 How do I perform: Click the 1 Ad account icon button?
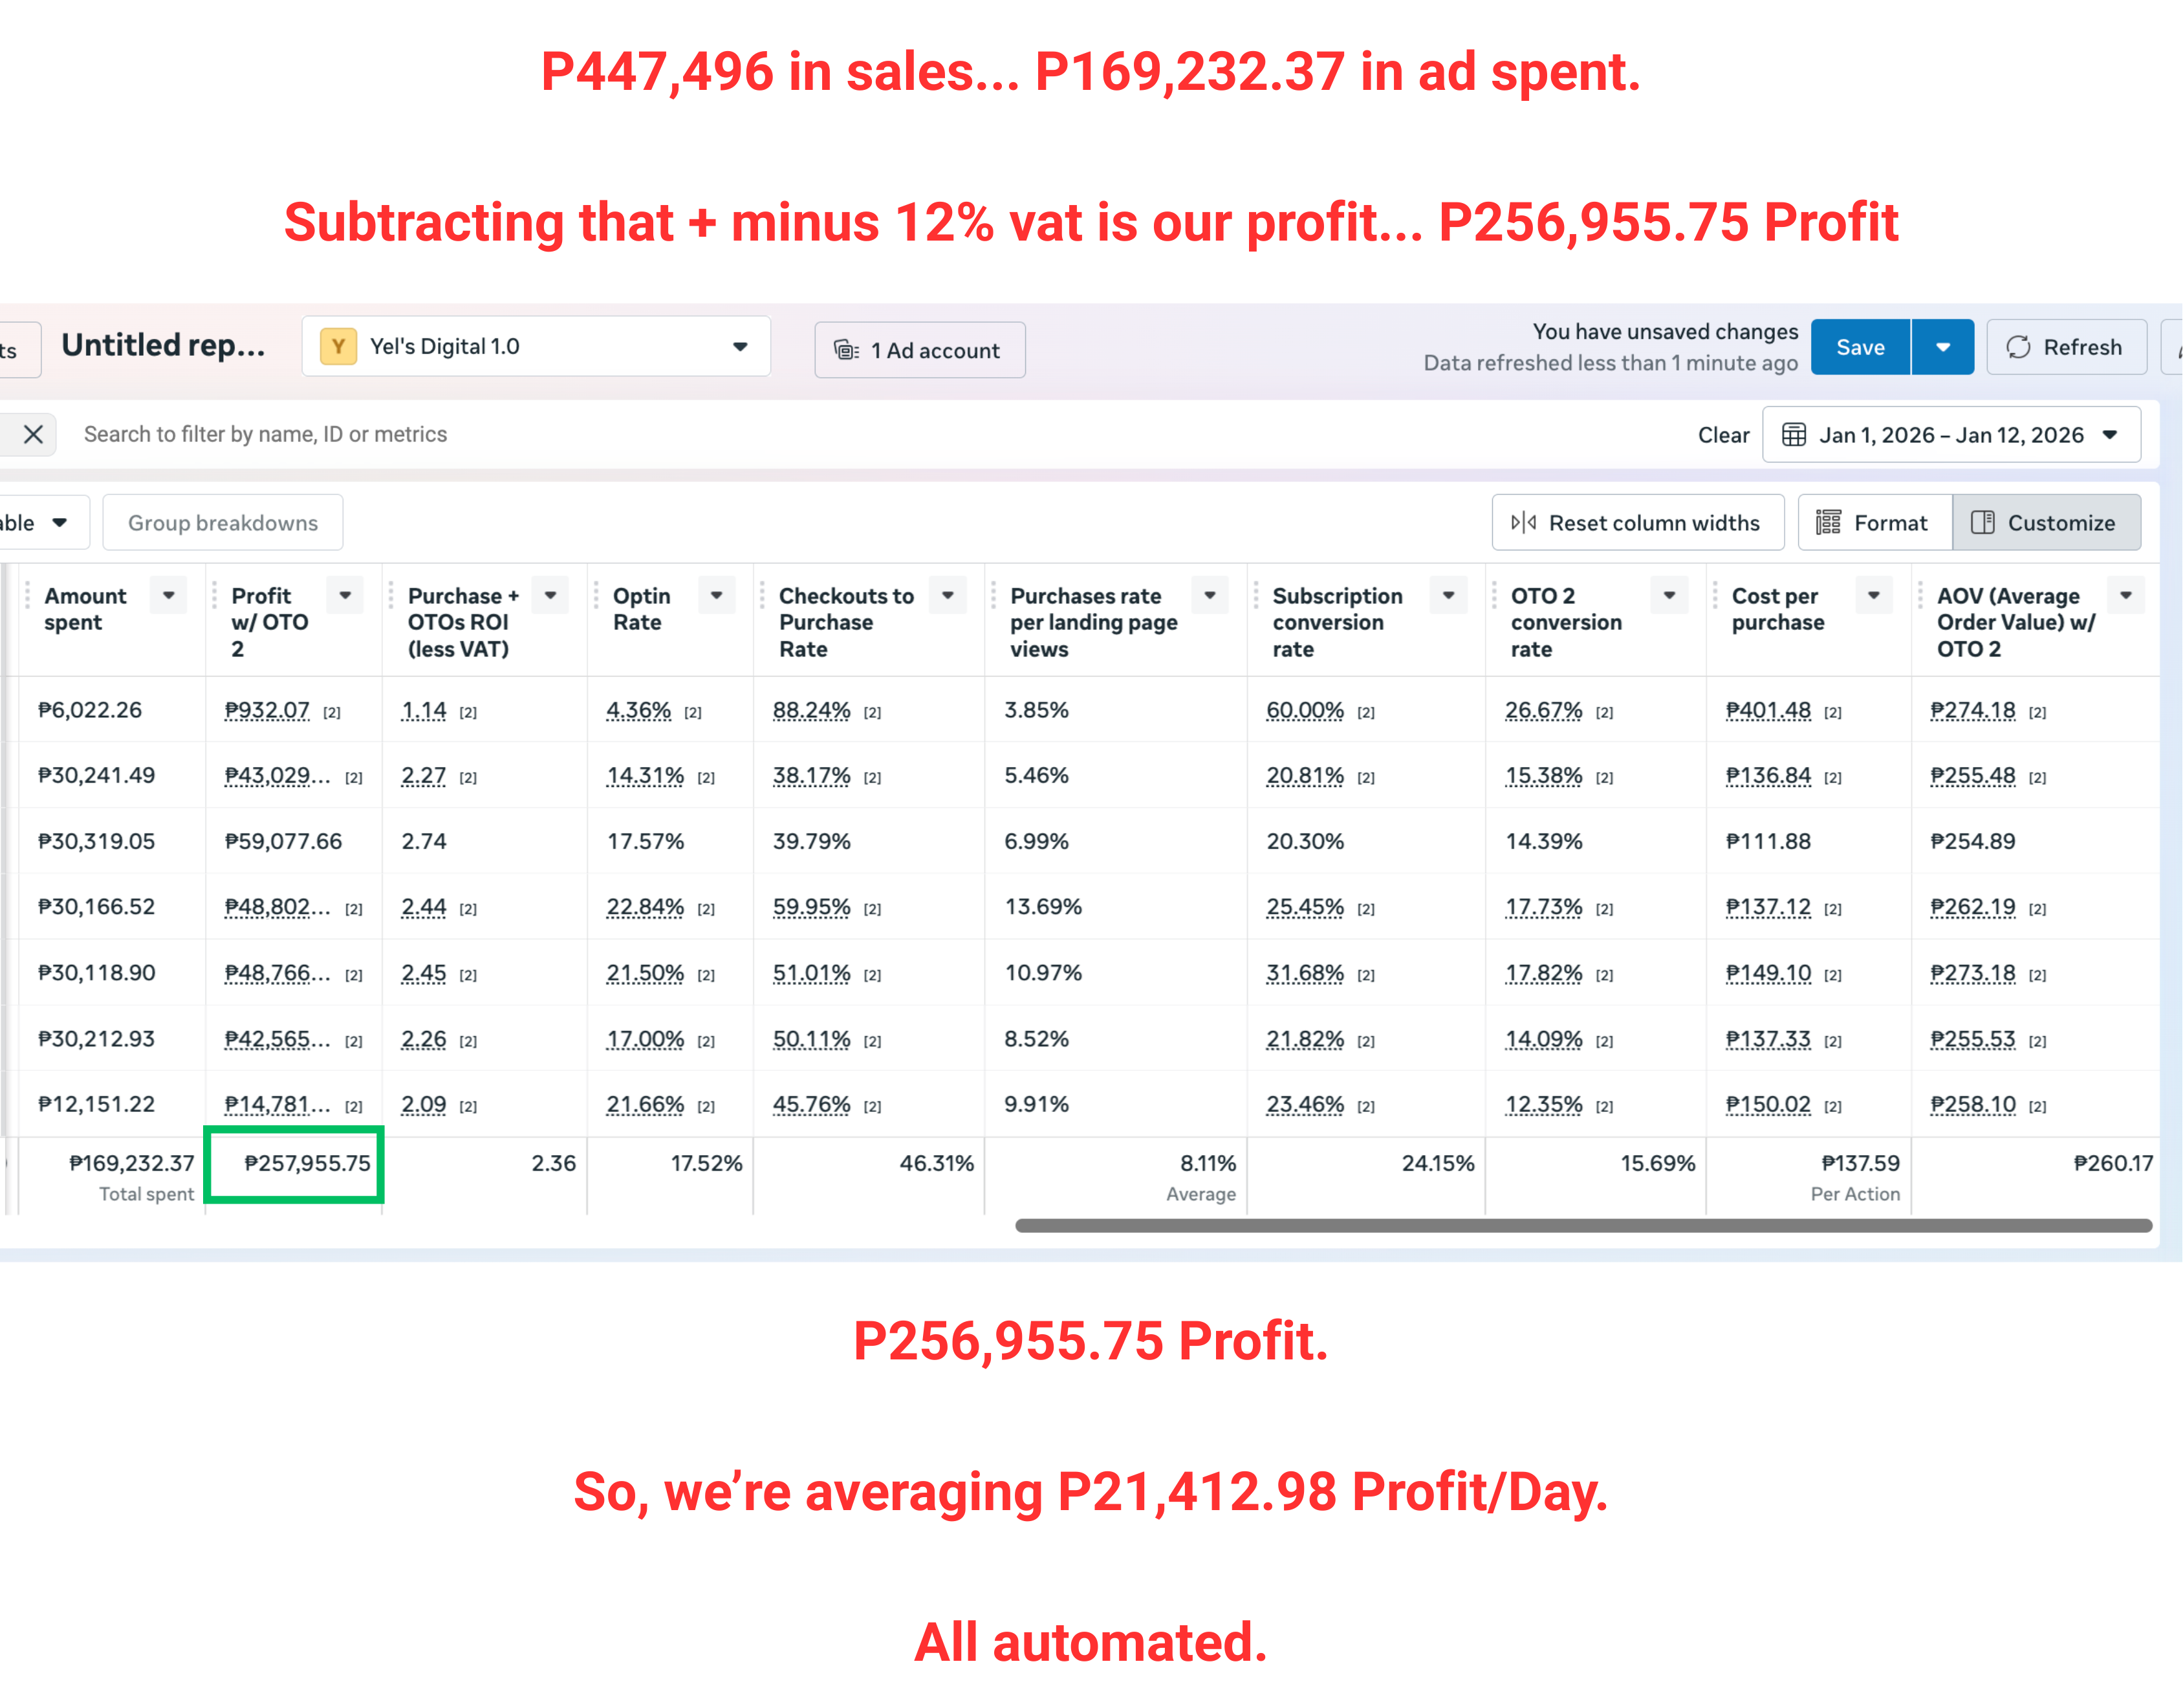pos(919,350)
